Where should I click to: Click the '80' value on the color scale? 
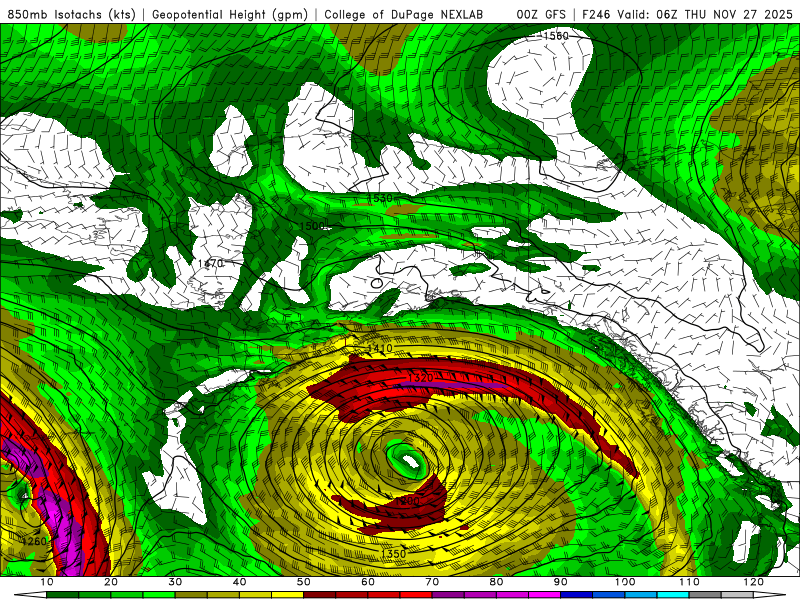click(496, 582)
